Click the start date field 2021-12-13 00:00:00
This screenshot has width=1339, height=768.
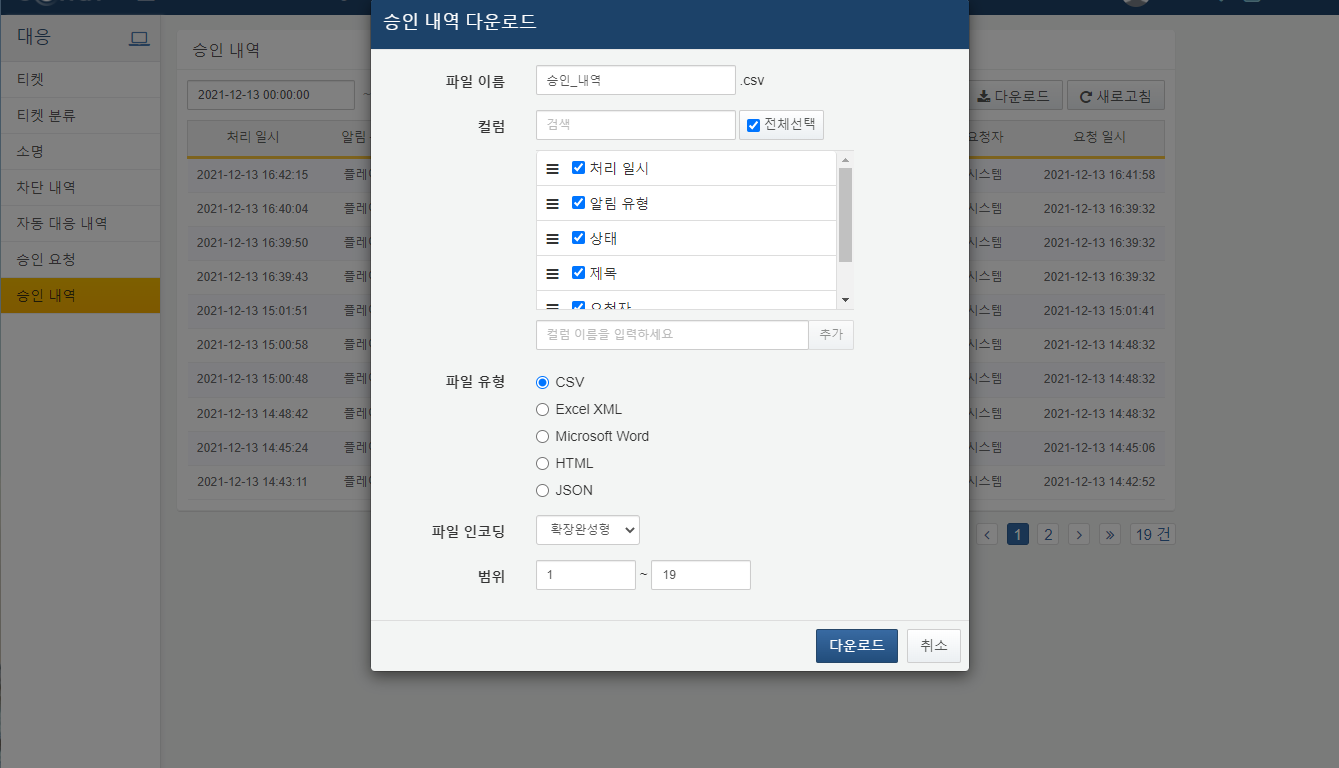pyautogui.click(x=271, y=95)
